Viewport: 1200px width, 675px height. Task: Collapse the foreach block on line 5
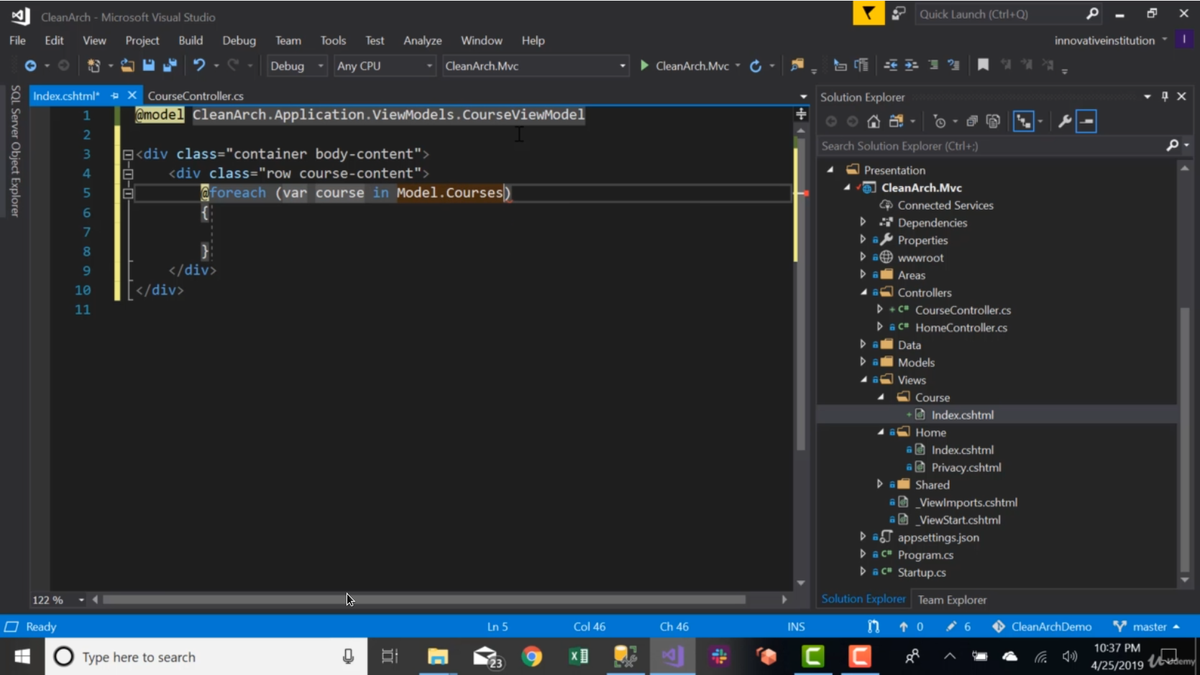[128, 194]
